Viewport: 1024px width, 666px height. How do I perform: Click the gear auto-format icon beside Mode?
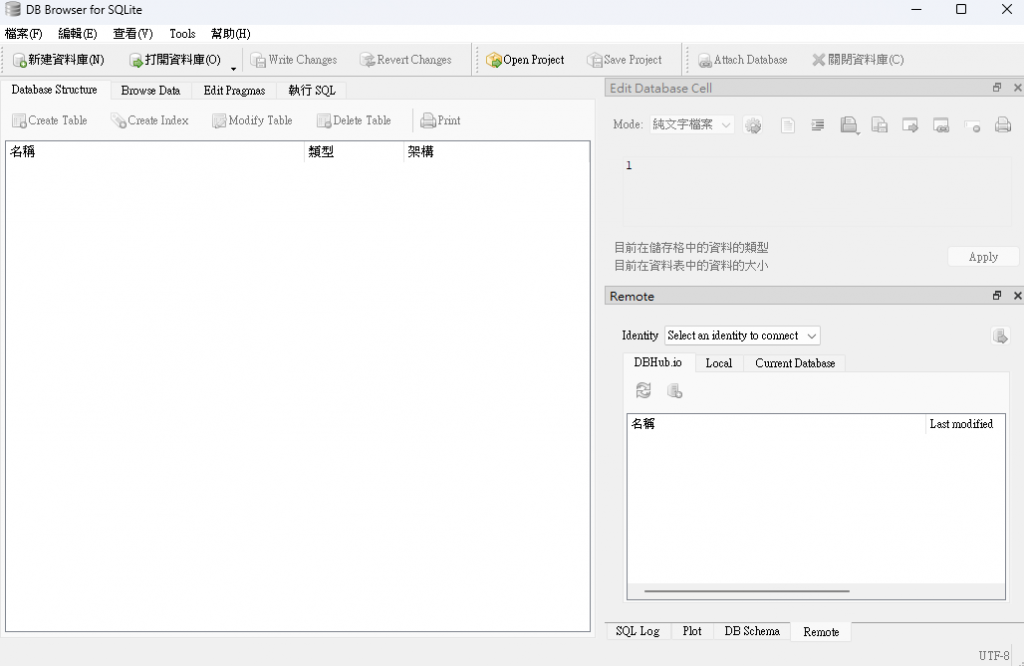(753, 125)
